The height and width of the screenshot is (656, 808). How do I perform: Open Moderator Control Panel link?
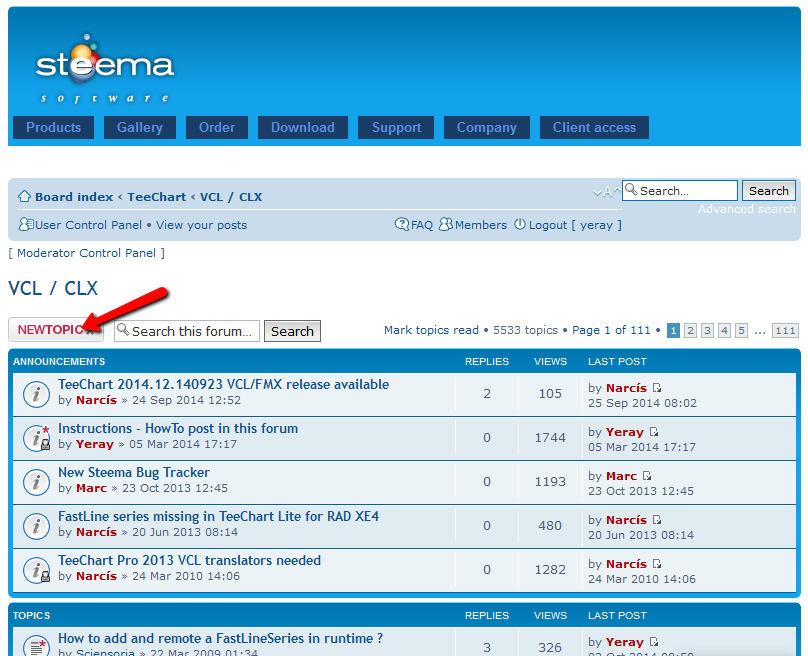pyautogui.click(x=87, y=253)
